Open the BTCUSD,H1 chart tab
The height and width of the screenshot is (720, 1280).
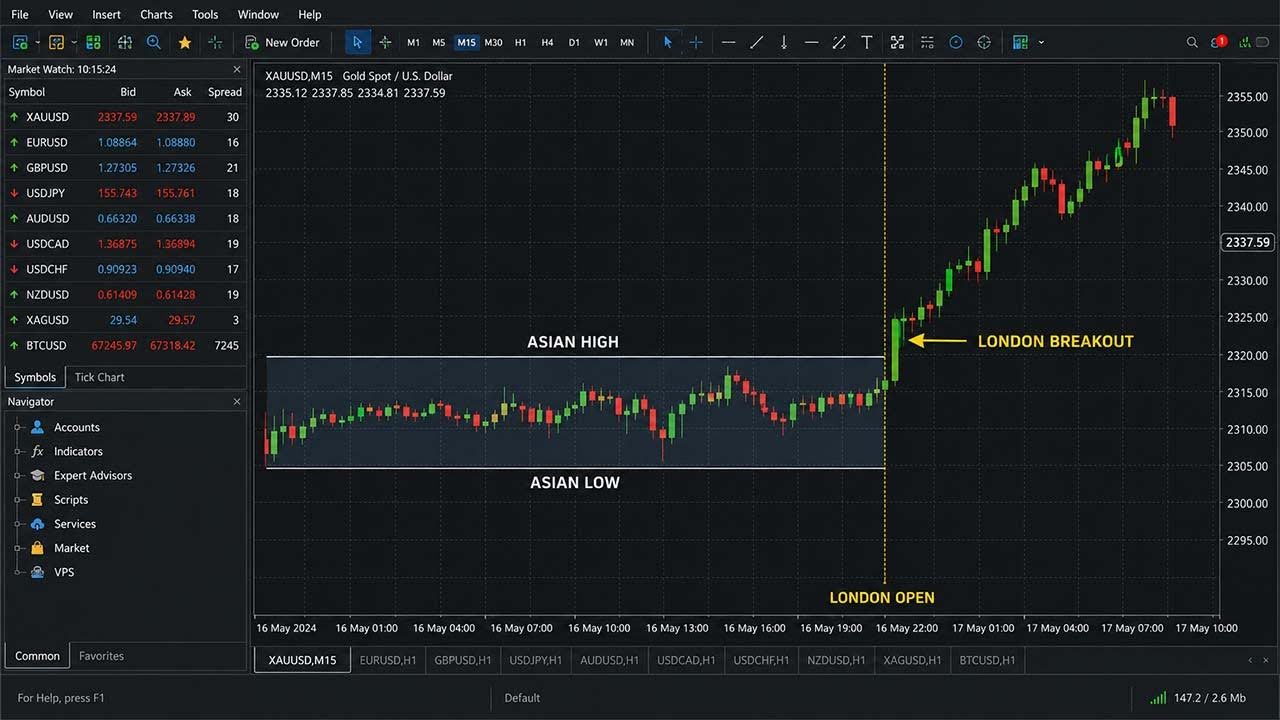tap(987, 660)
